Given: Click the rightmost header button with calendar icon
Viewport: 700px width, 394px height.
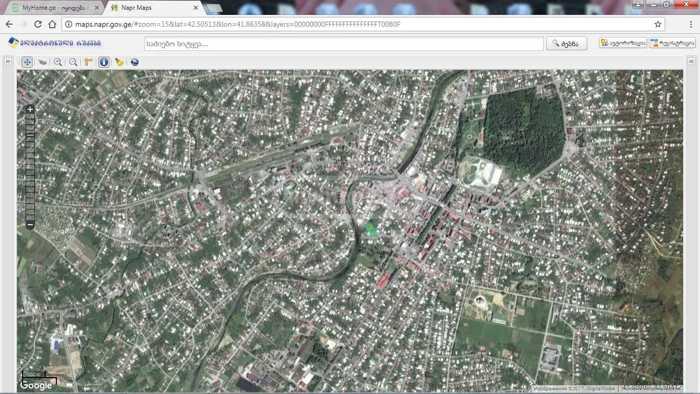Looking at the screenshot, I should point(672,43).
